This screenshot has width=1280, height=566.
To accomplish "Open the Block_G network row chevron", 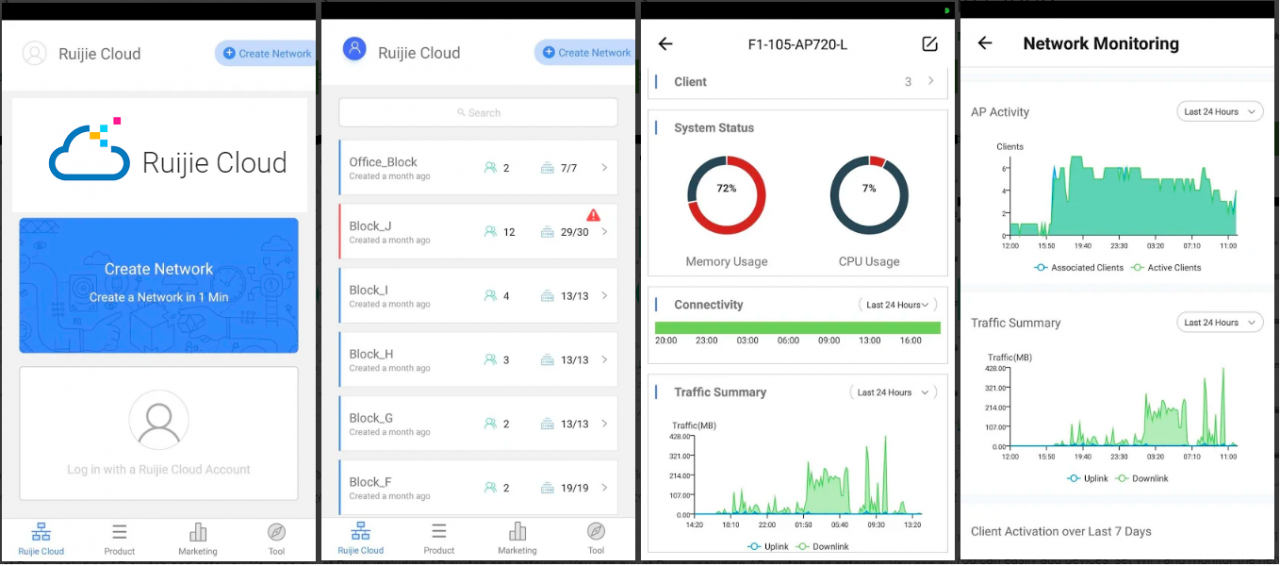I will [x=604, y=424].
